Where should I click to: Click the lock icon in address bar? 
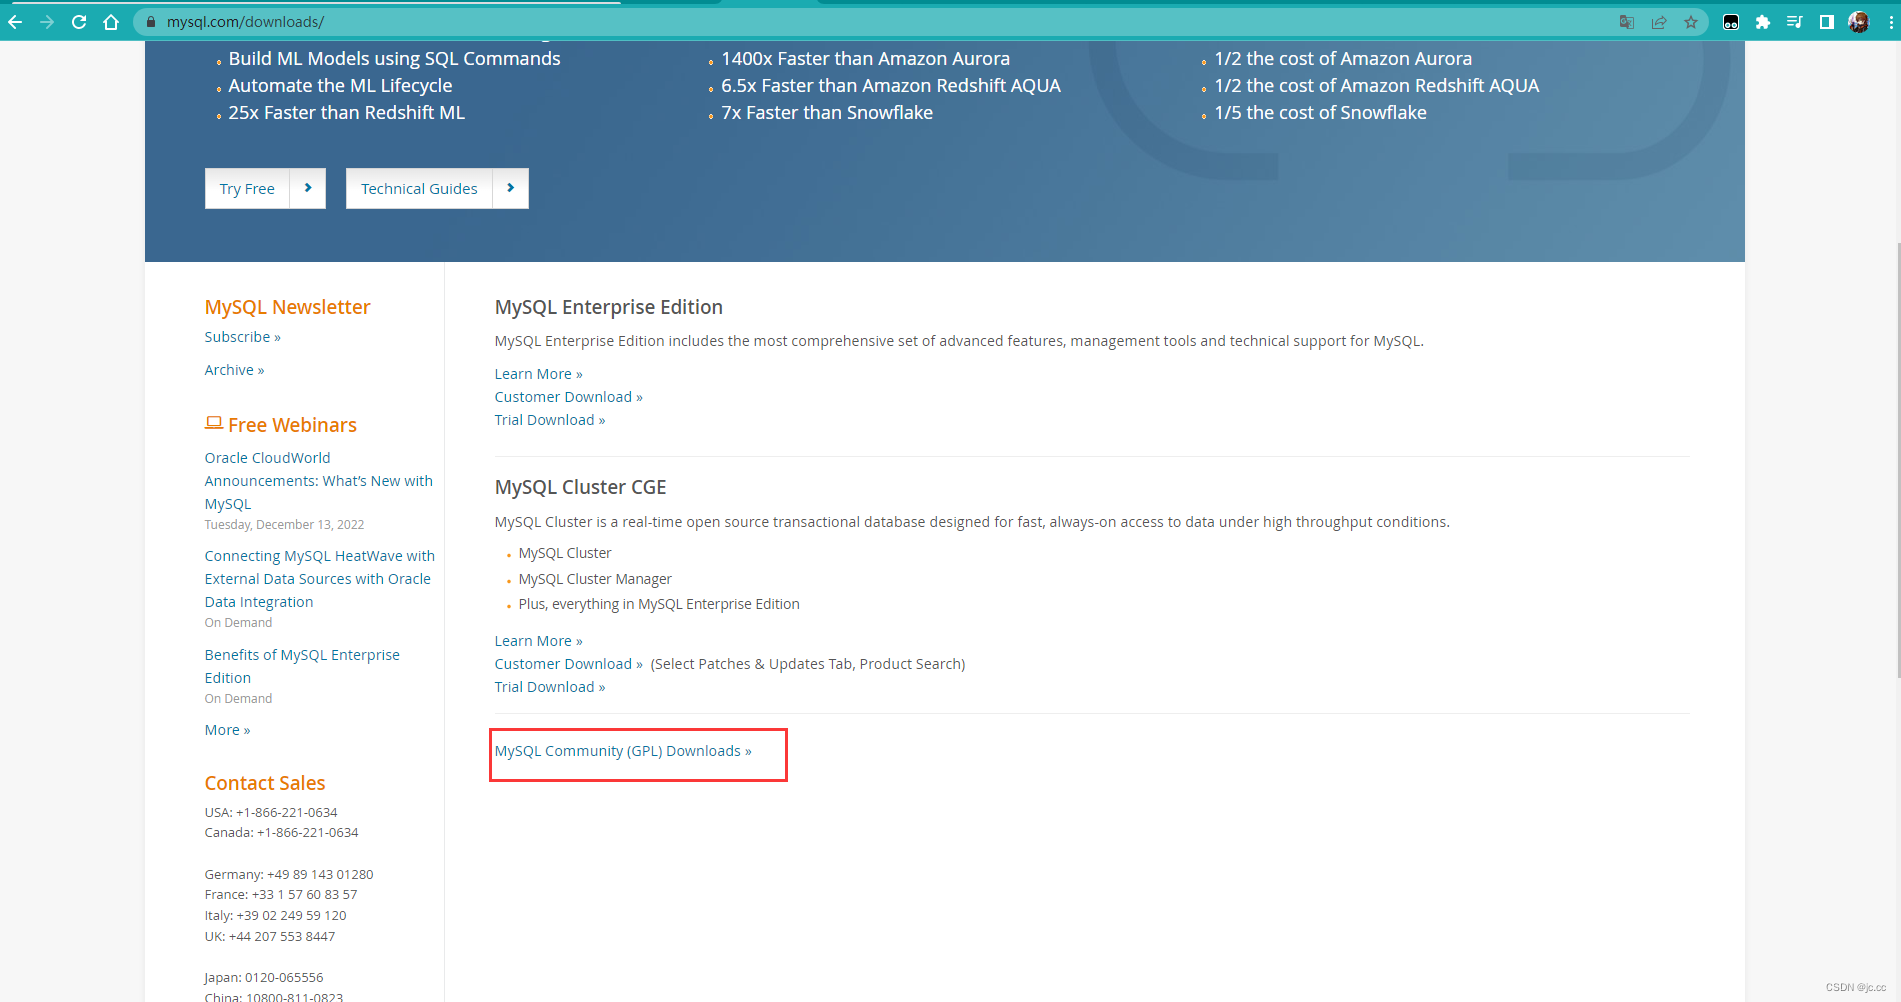coord(151,22)
